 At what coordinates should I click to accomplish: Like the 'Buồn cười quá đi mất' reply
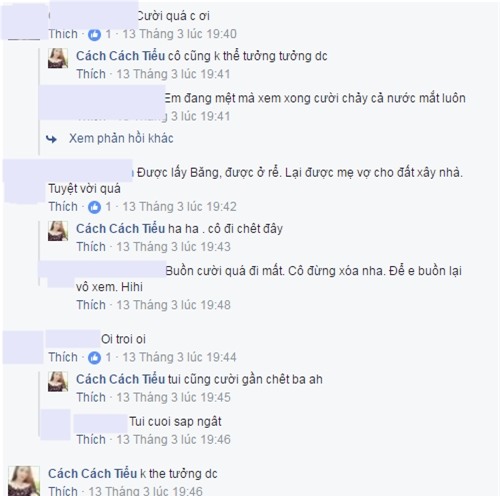[x=91, y=305]
